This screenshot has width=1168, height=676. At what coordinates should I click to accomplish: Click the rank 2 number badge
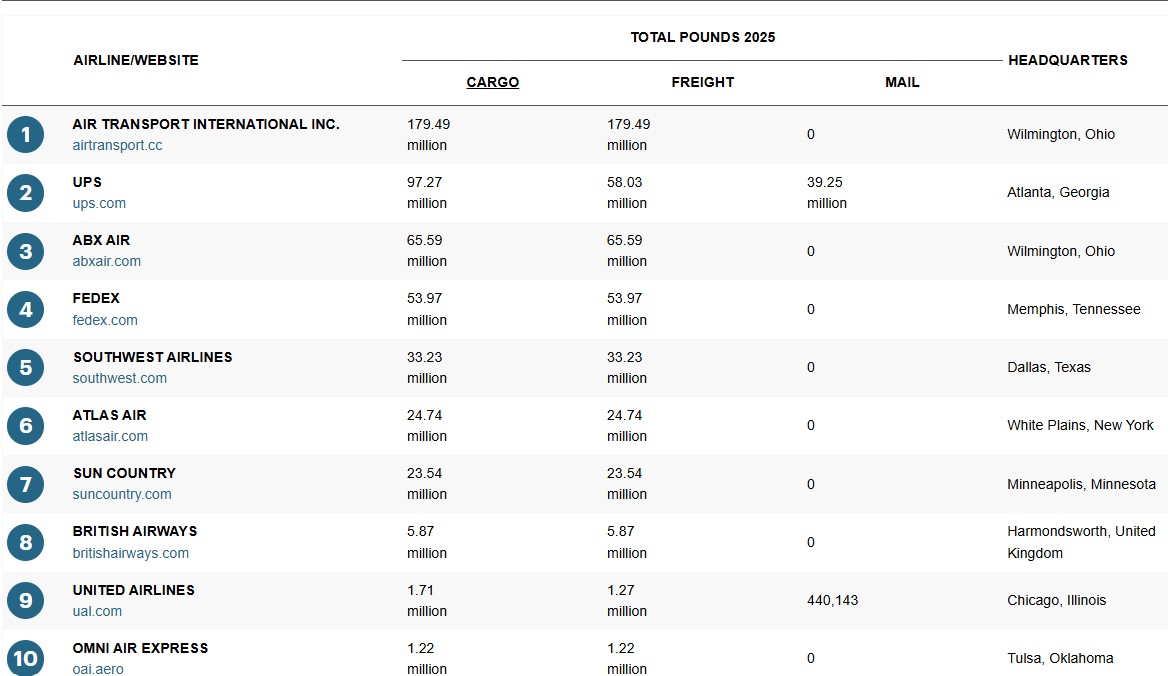click(26, 193)
